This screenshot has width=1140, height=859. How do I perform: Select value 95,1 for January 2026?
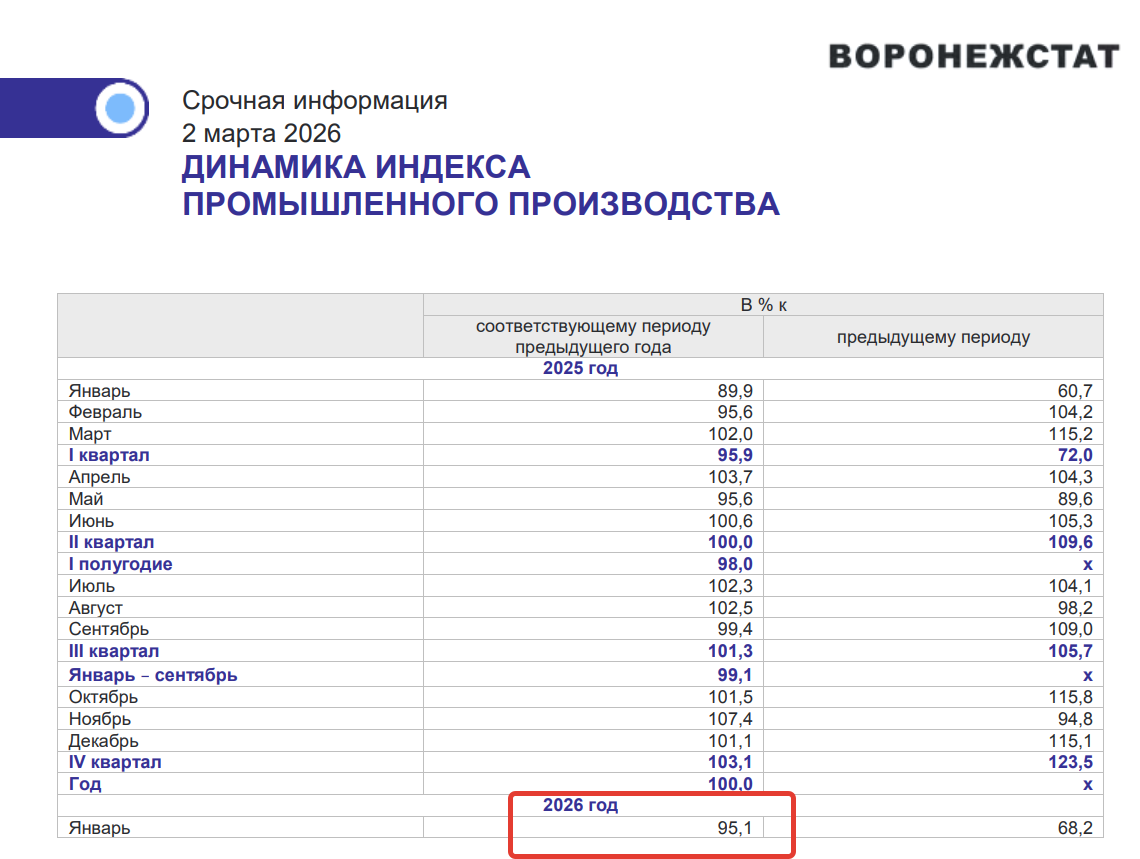tap(734, 828)
